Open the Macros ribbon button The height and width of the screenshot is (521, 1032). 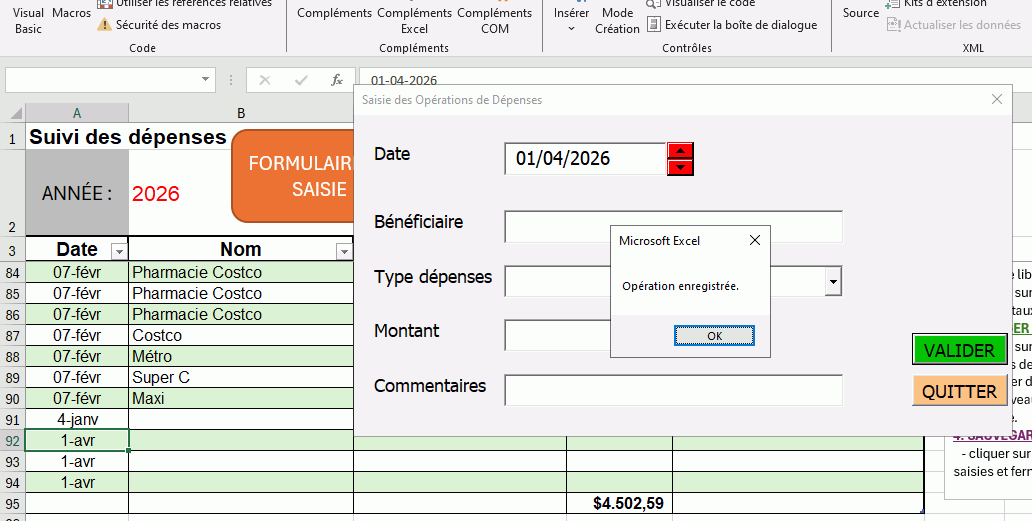71,13
